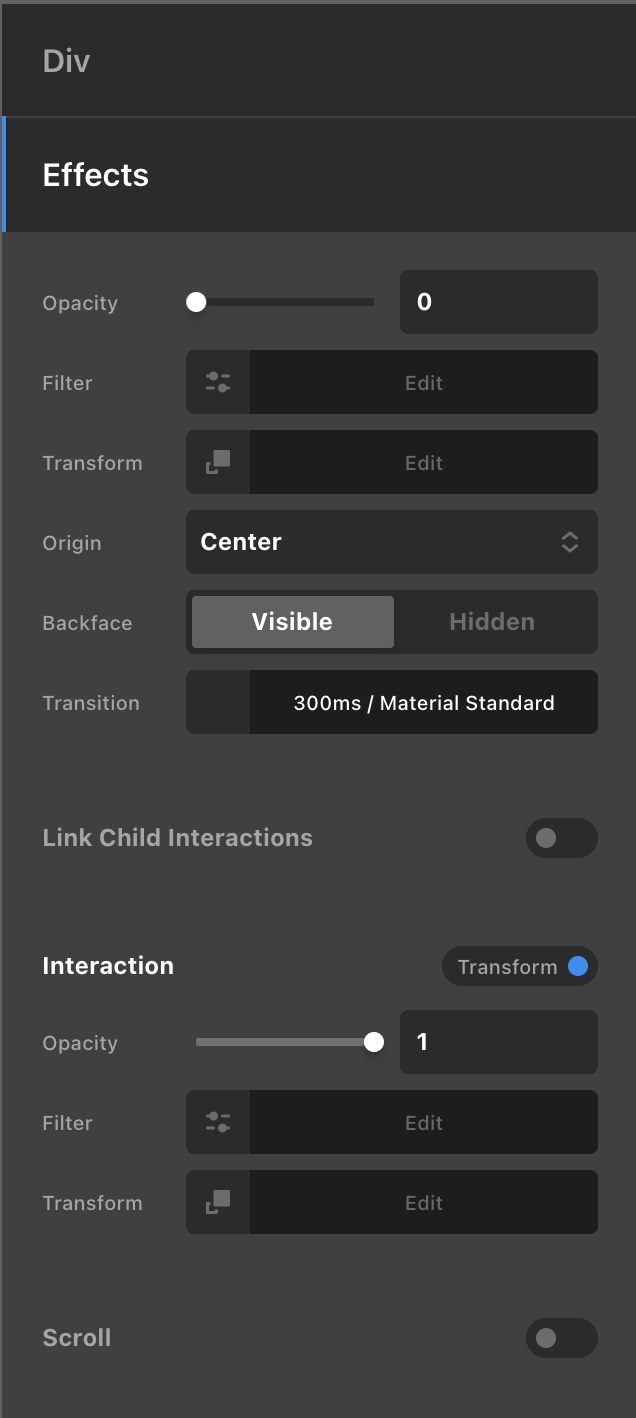Viewport: 636px width, 1418px height.
Task: Toggle the Link Child Interactions switch
Action: tap(561, 838)
